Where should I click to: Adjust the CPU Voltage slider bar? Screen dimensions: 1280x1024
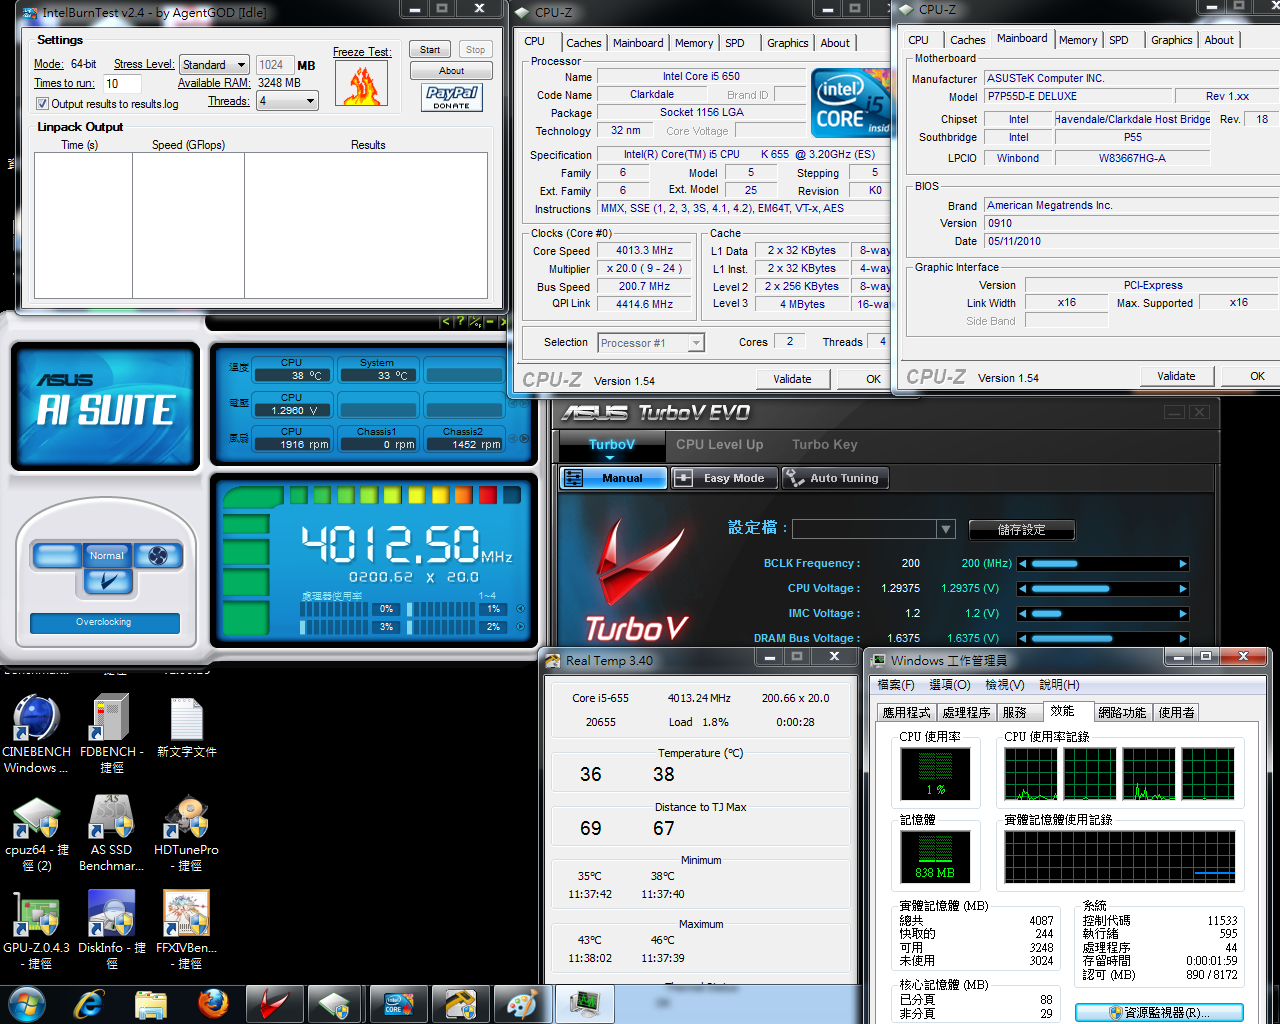1103,589
